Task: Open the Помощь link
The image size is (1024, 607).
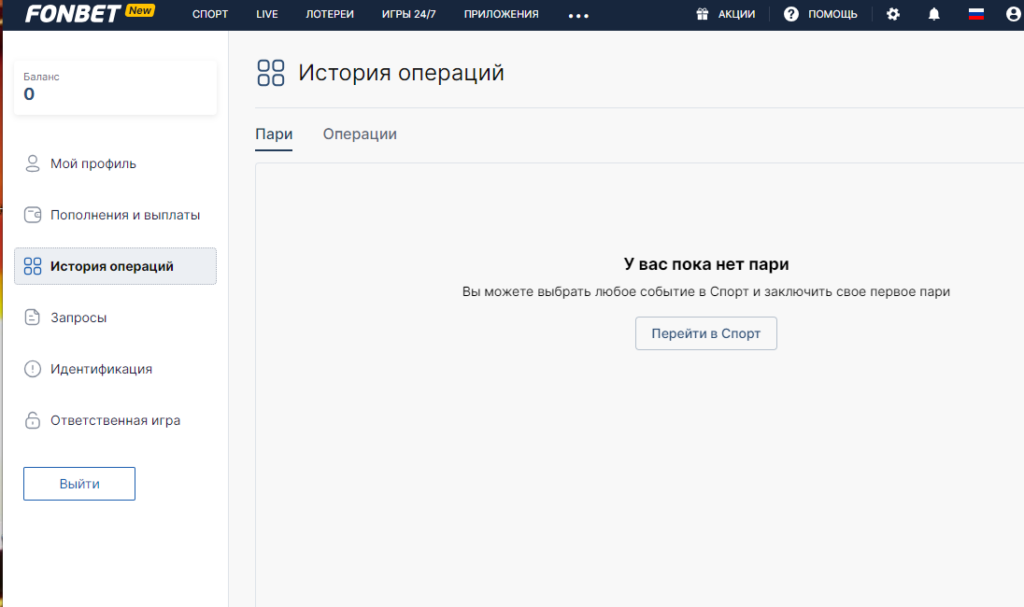Action: point(833,14)
